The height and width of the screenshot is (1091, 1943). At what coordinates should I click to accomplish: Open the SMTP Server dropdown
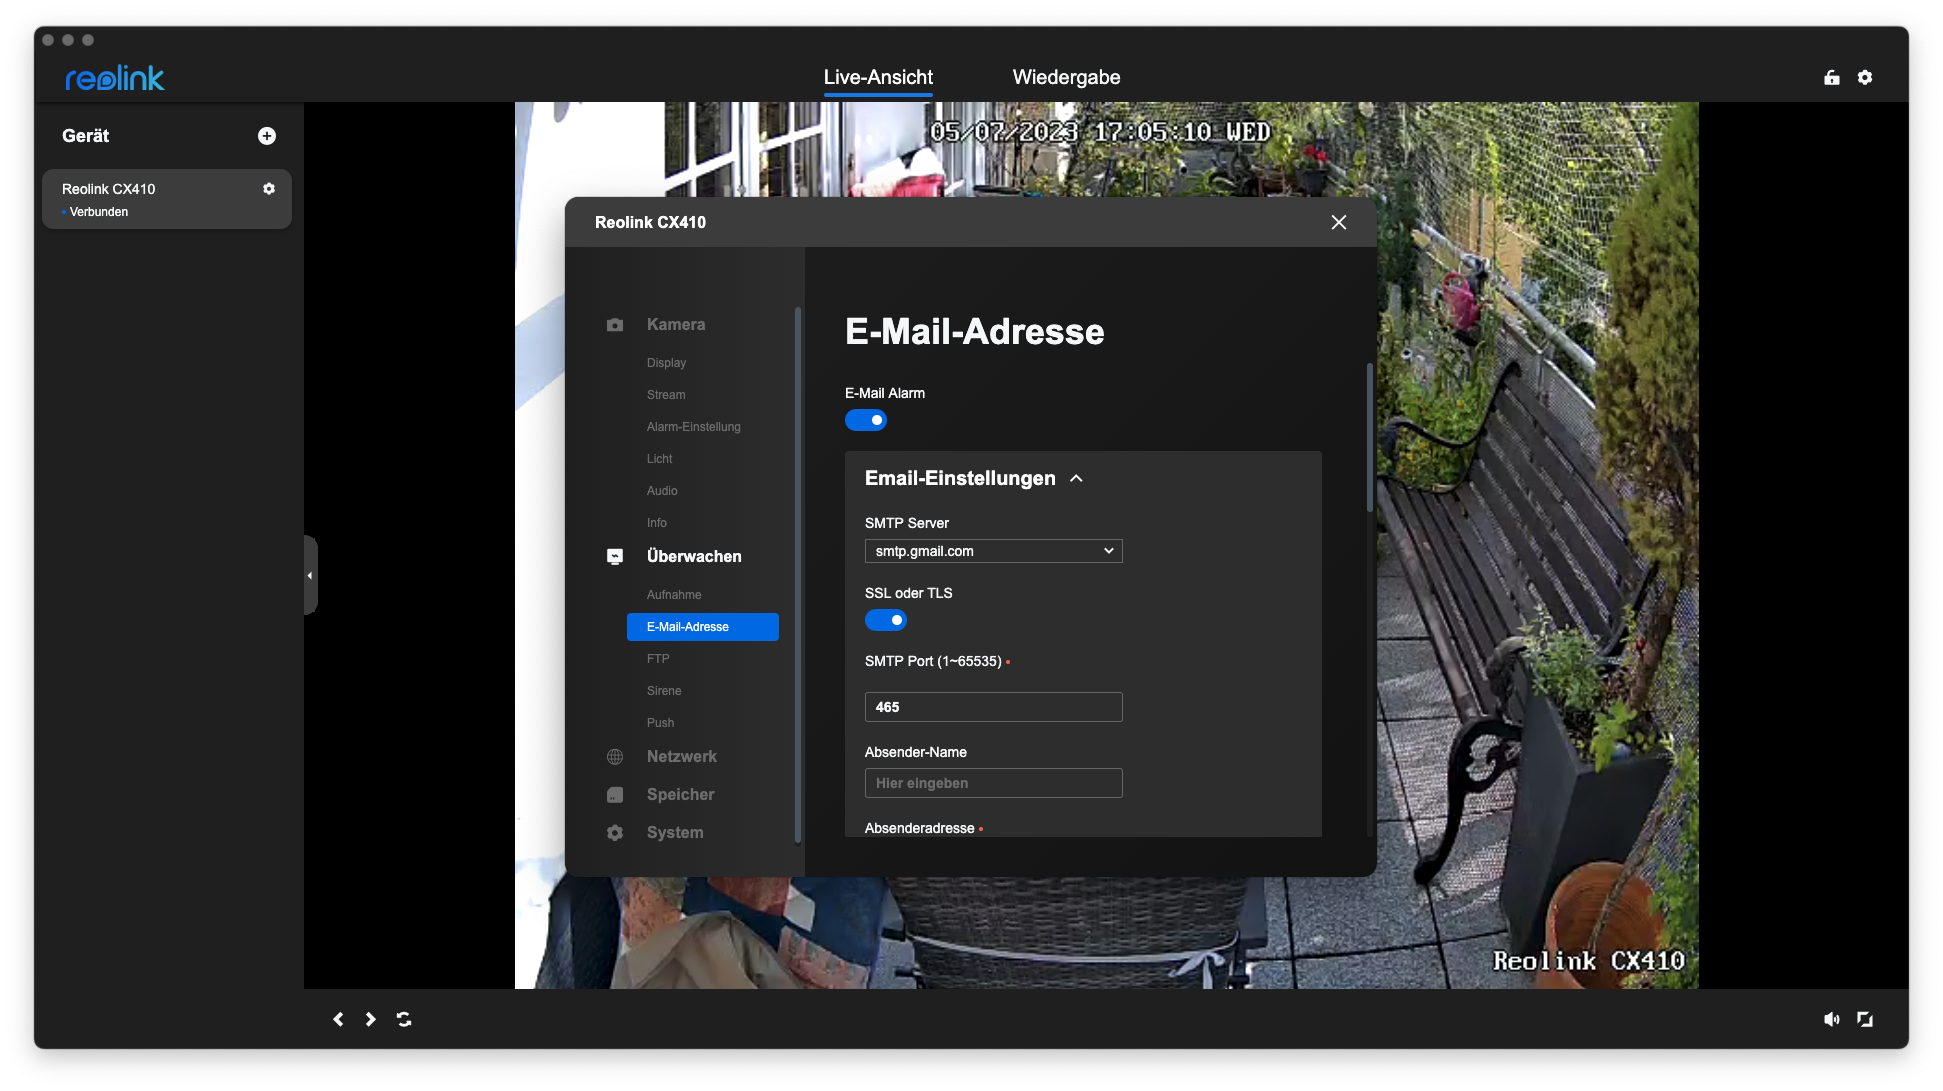click(x=993, y=551)
